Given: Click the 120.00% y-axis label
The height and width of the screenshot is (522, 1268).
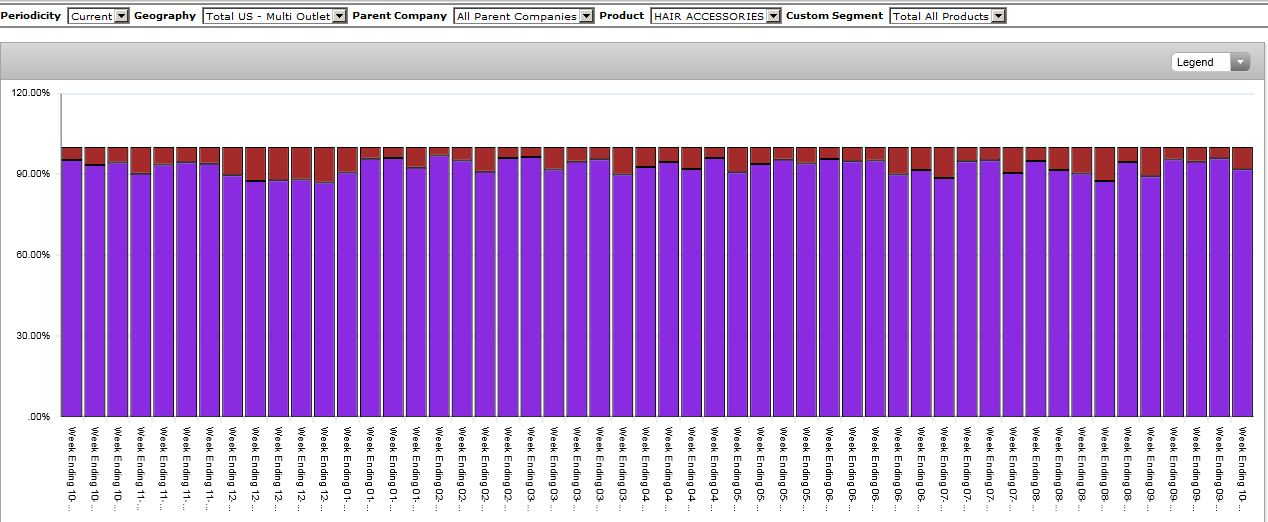Looking at the screenshot, I should (x=31, y=93).
